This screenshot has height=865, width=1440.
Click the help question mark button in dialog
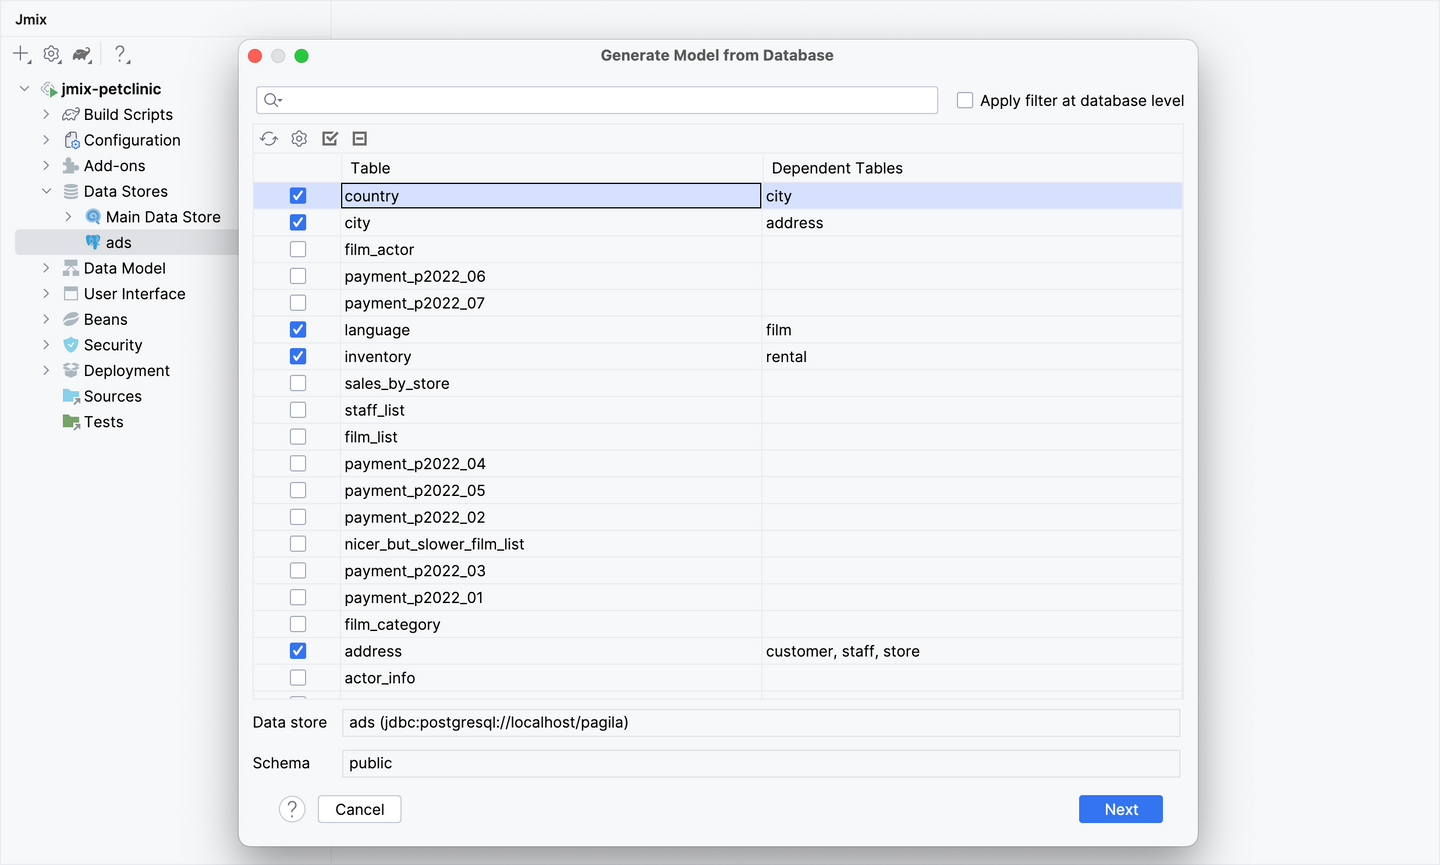coord(292,809)
